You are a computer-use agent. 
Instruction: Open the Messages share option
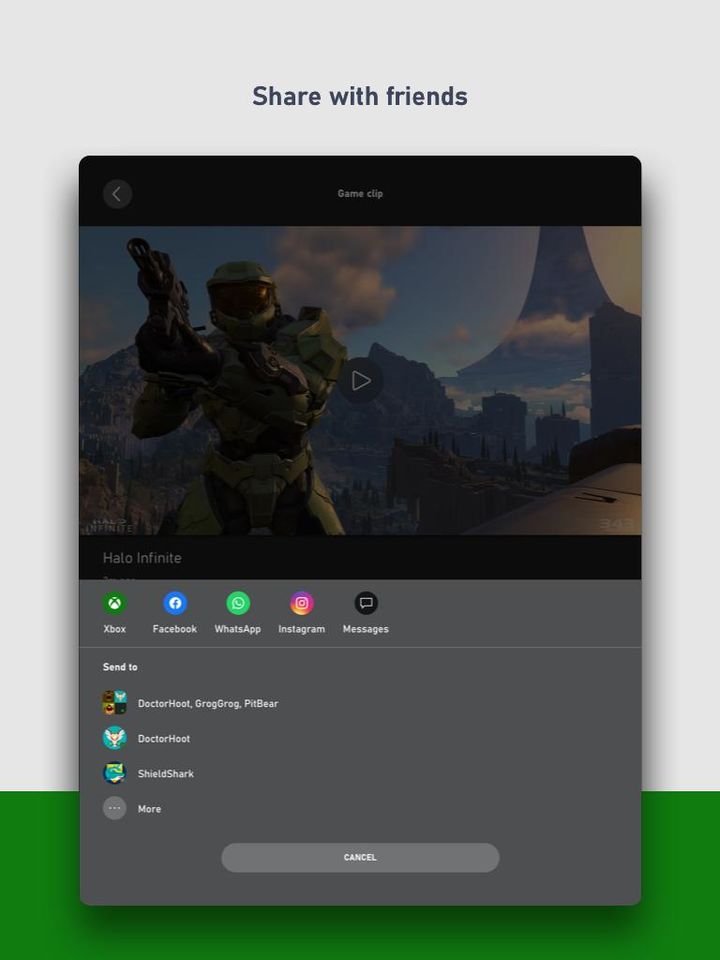366,604
